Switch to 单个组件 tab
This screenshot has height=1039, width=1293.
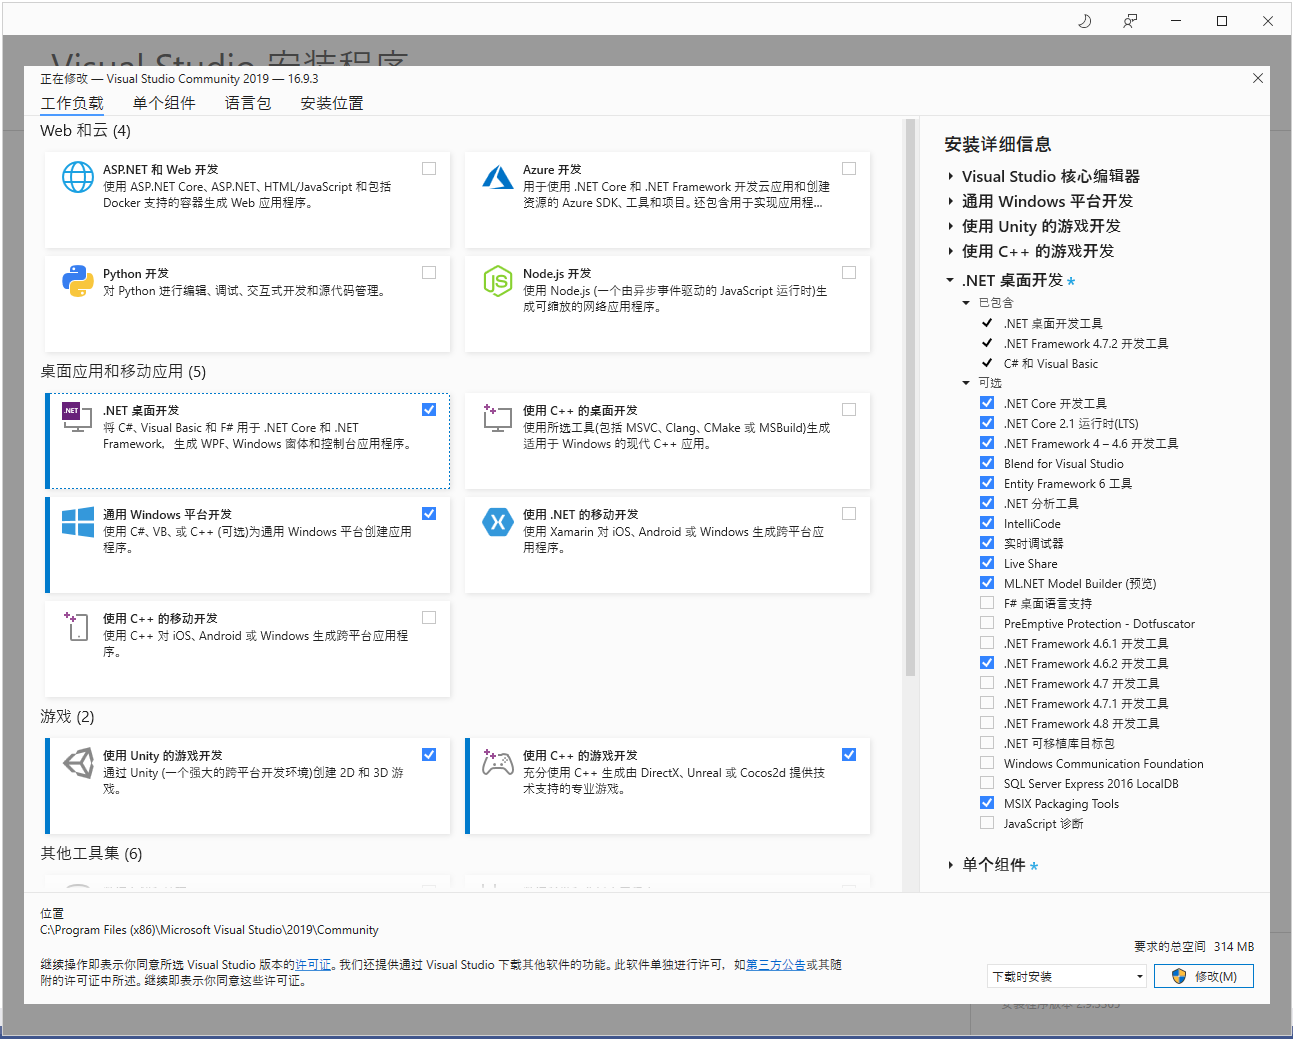164,103
